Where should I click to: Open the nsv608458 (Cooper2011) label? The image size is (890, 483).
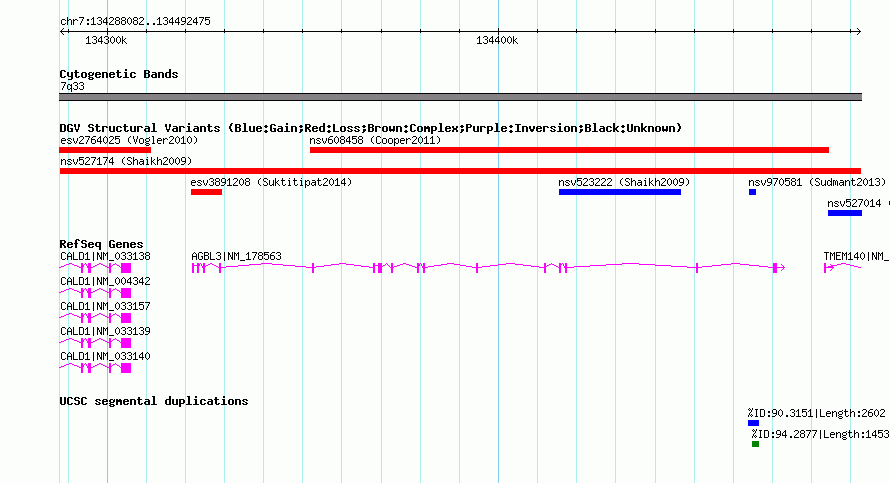click(x=375, y=140)
